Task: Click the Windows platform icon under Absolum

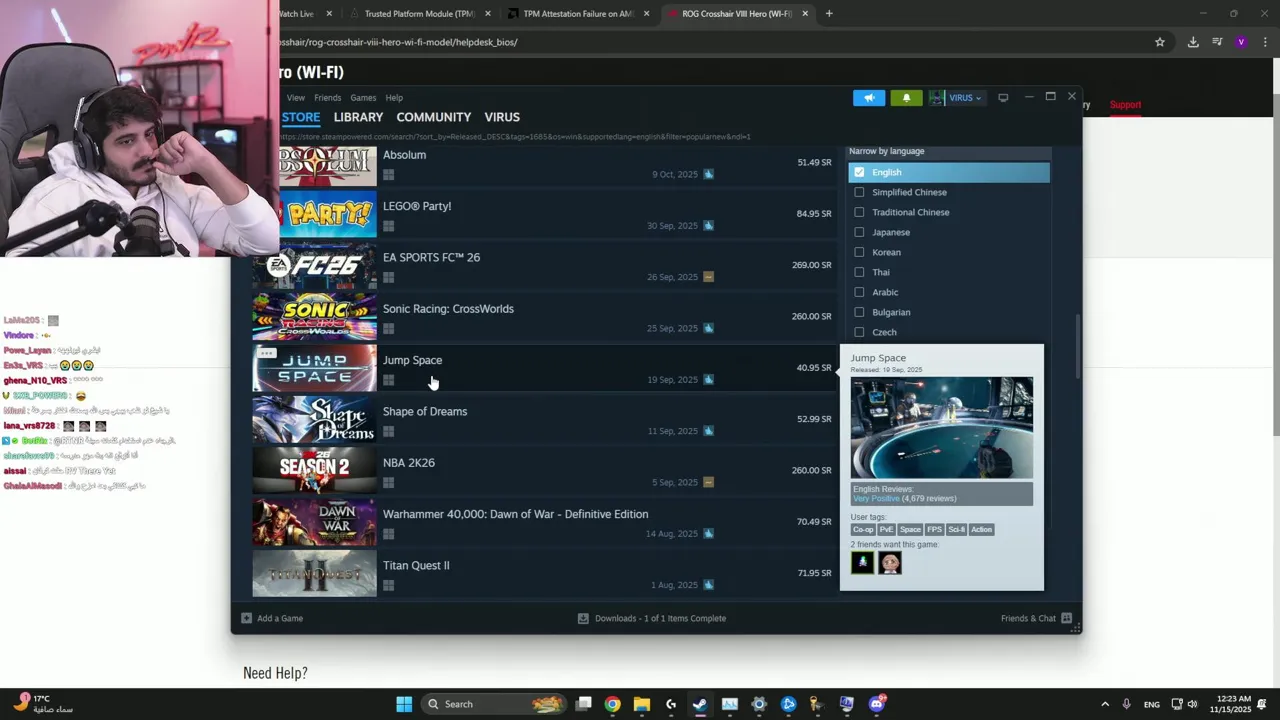Action: (x=388, y=174)
